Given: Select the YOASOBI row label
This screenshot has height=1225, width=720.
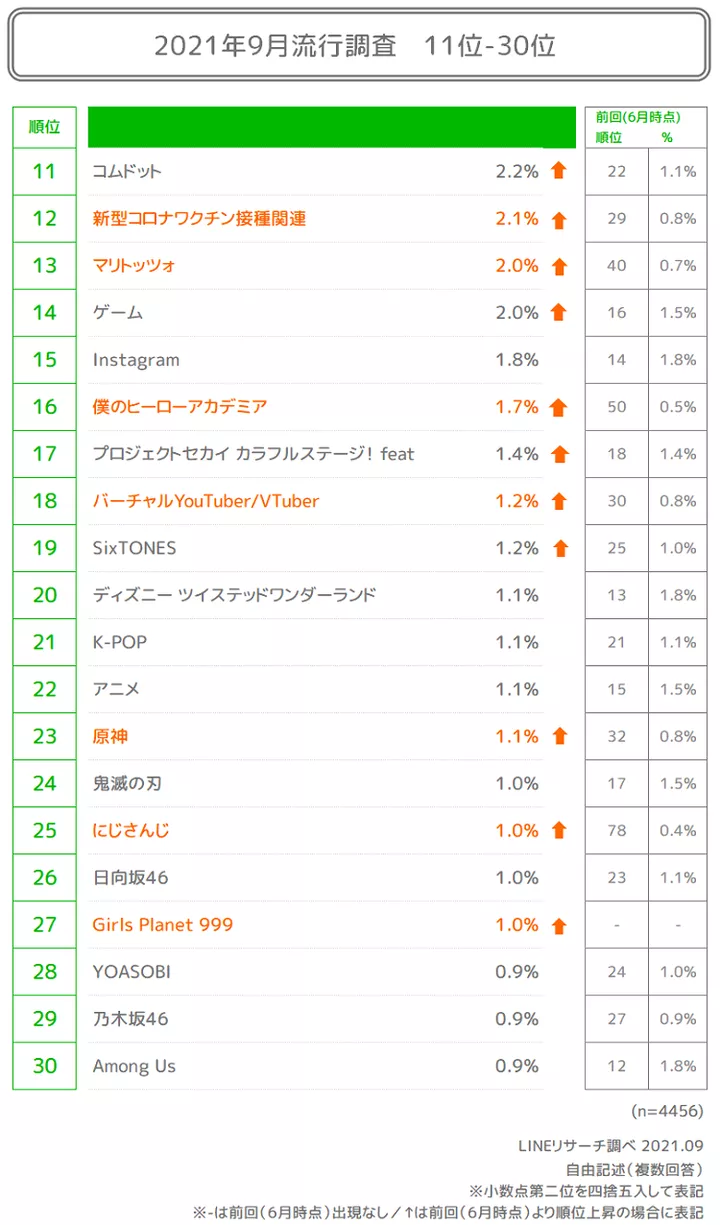Looking at the screenshot, I should point(132,972).
